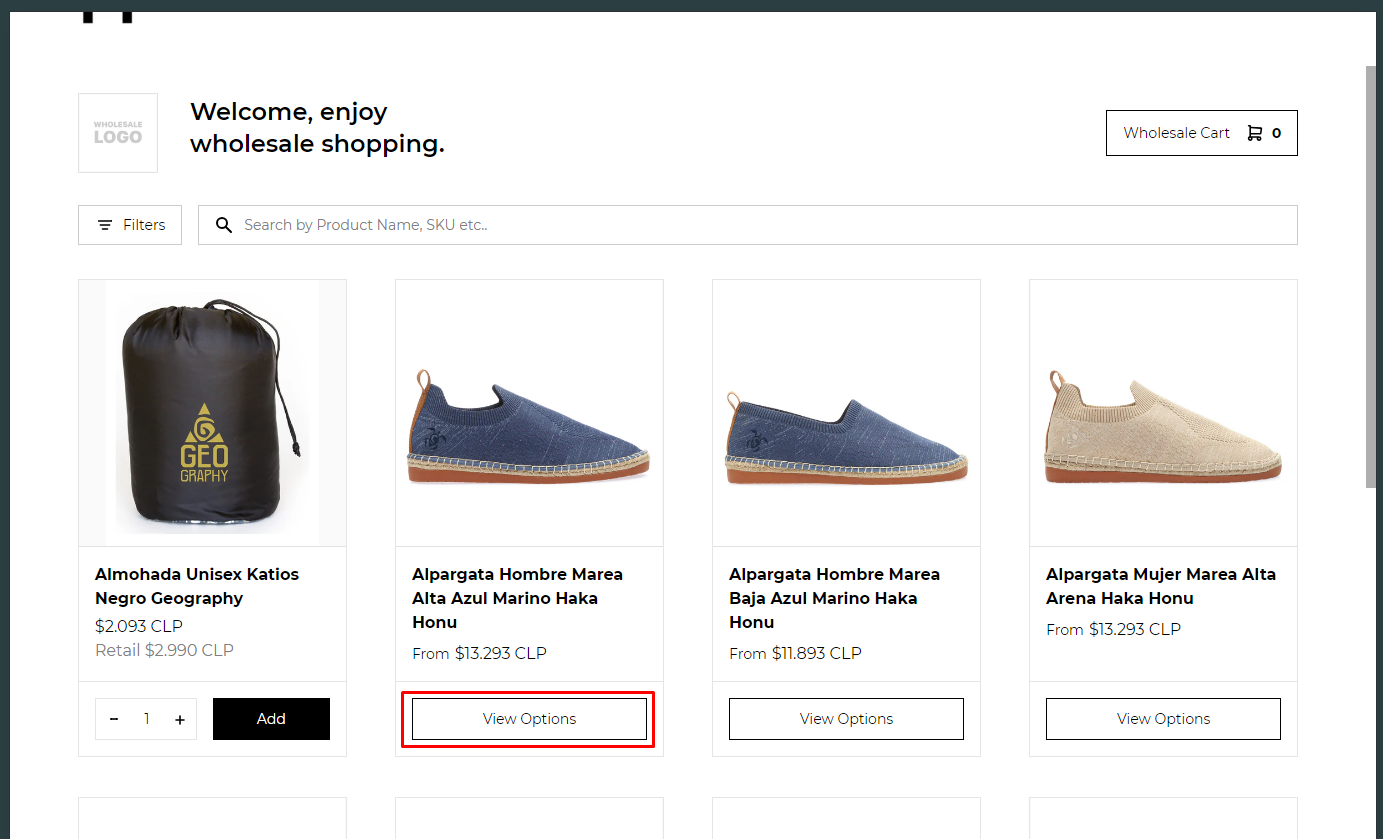The width and height of the screenshot is (1383, 839).
Task: Click the filter lines icon
Action: tap(105, 225)
